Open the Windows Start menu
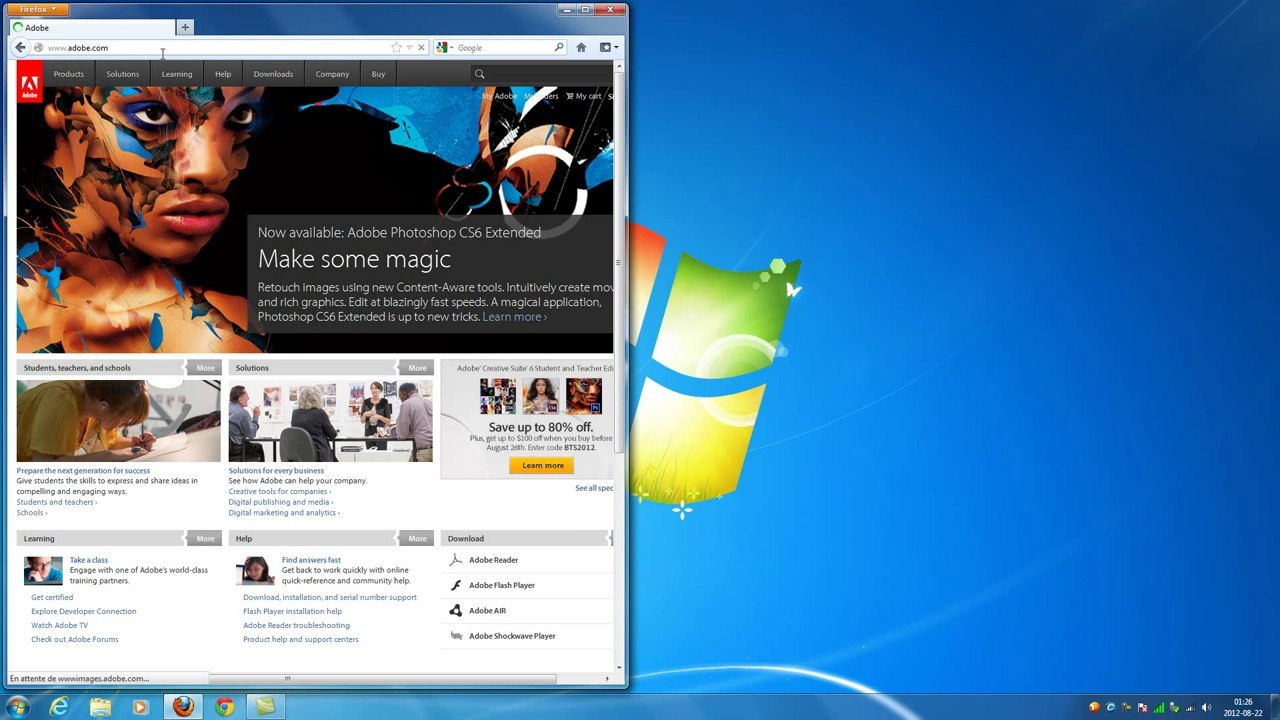Image resolution: width=1280 pixels, height=720 pixels. [x=17, y=706]
